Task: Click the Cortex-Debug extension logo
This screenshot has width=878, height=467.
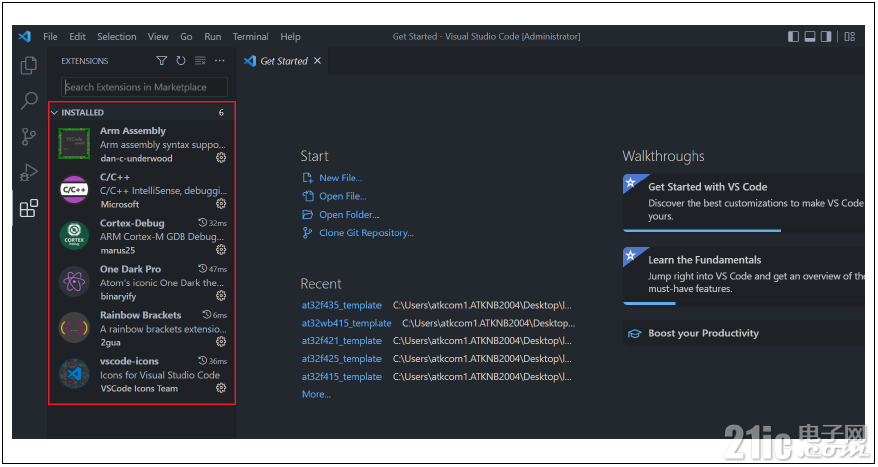Action: pos(74,236)
